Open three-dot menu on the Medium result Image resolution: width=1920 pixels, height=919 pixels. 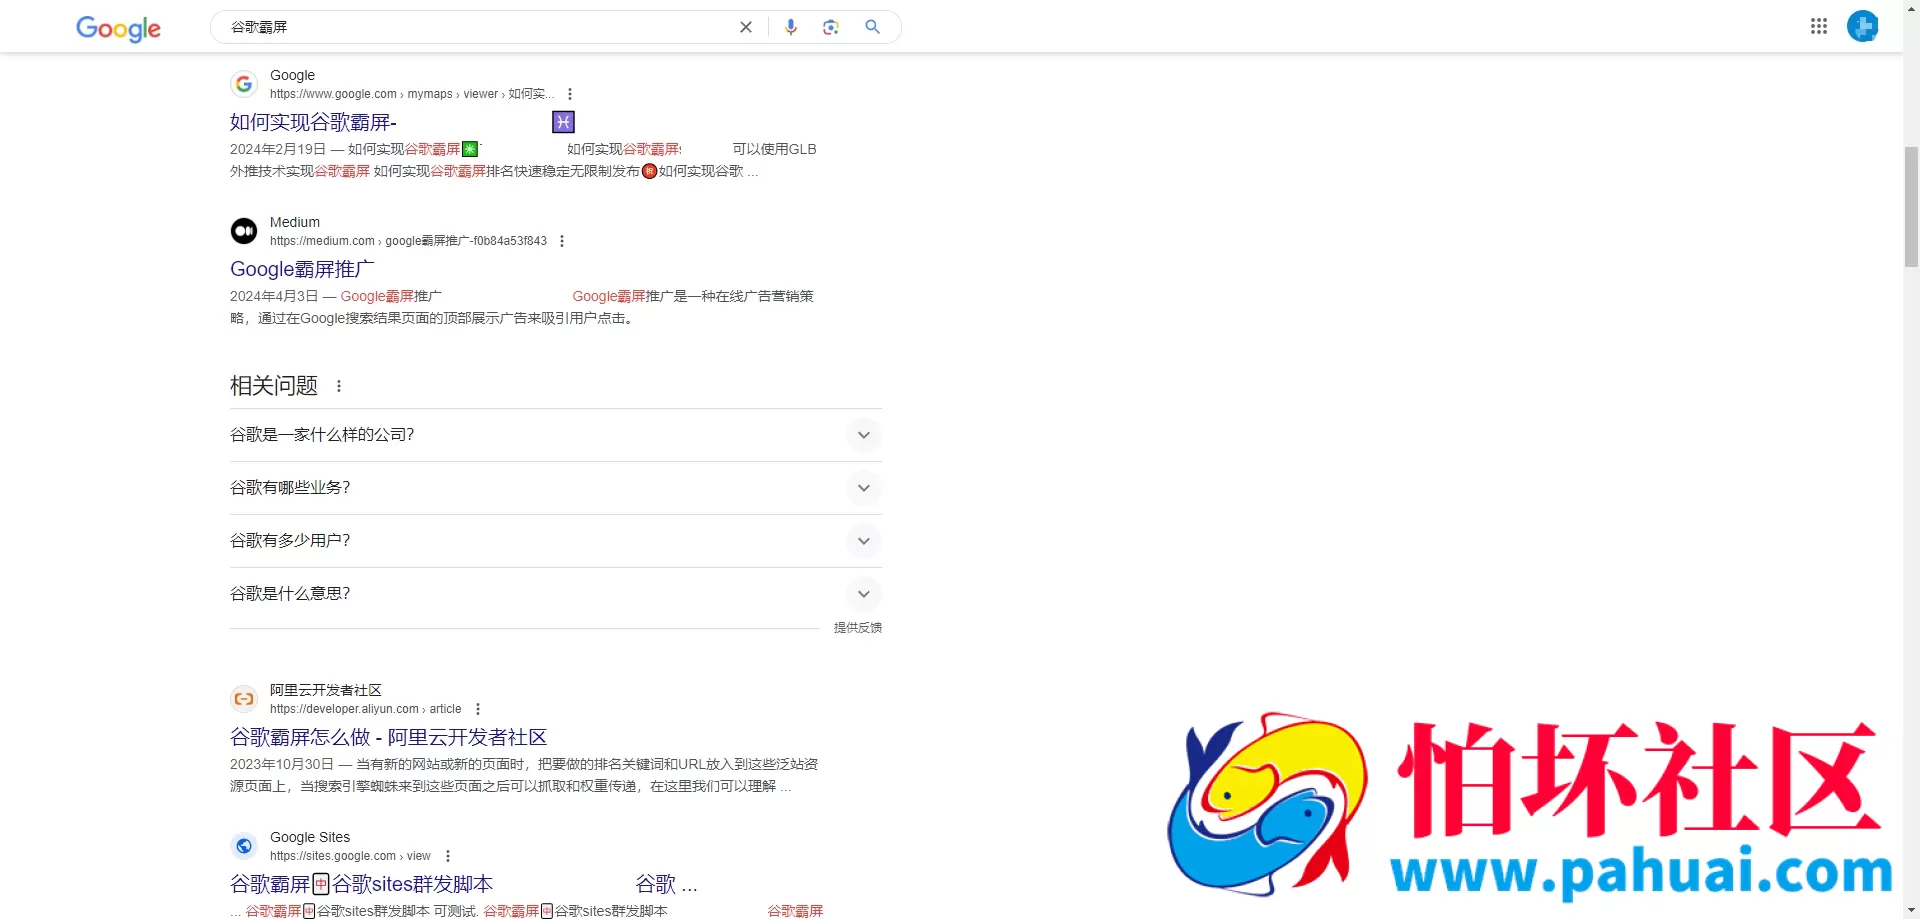pyautogui.click(x=562, y=240)
